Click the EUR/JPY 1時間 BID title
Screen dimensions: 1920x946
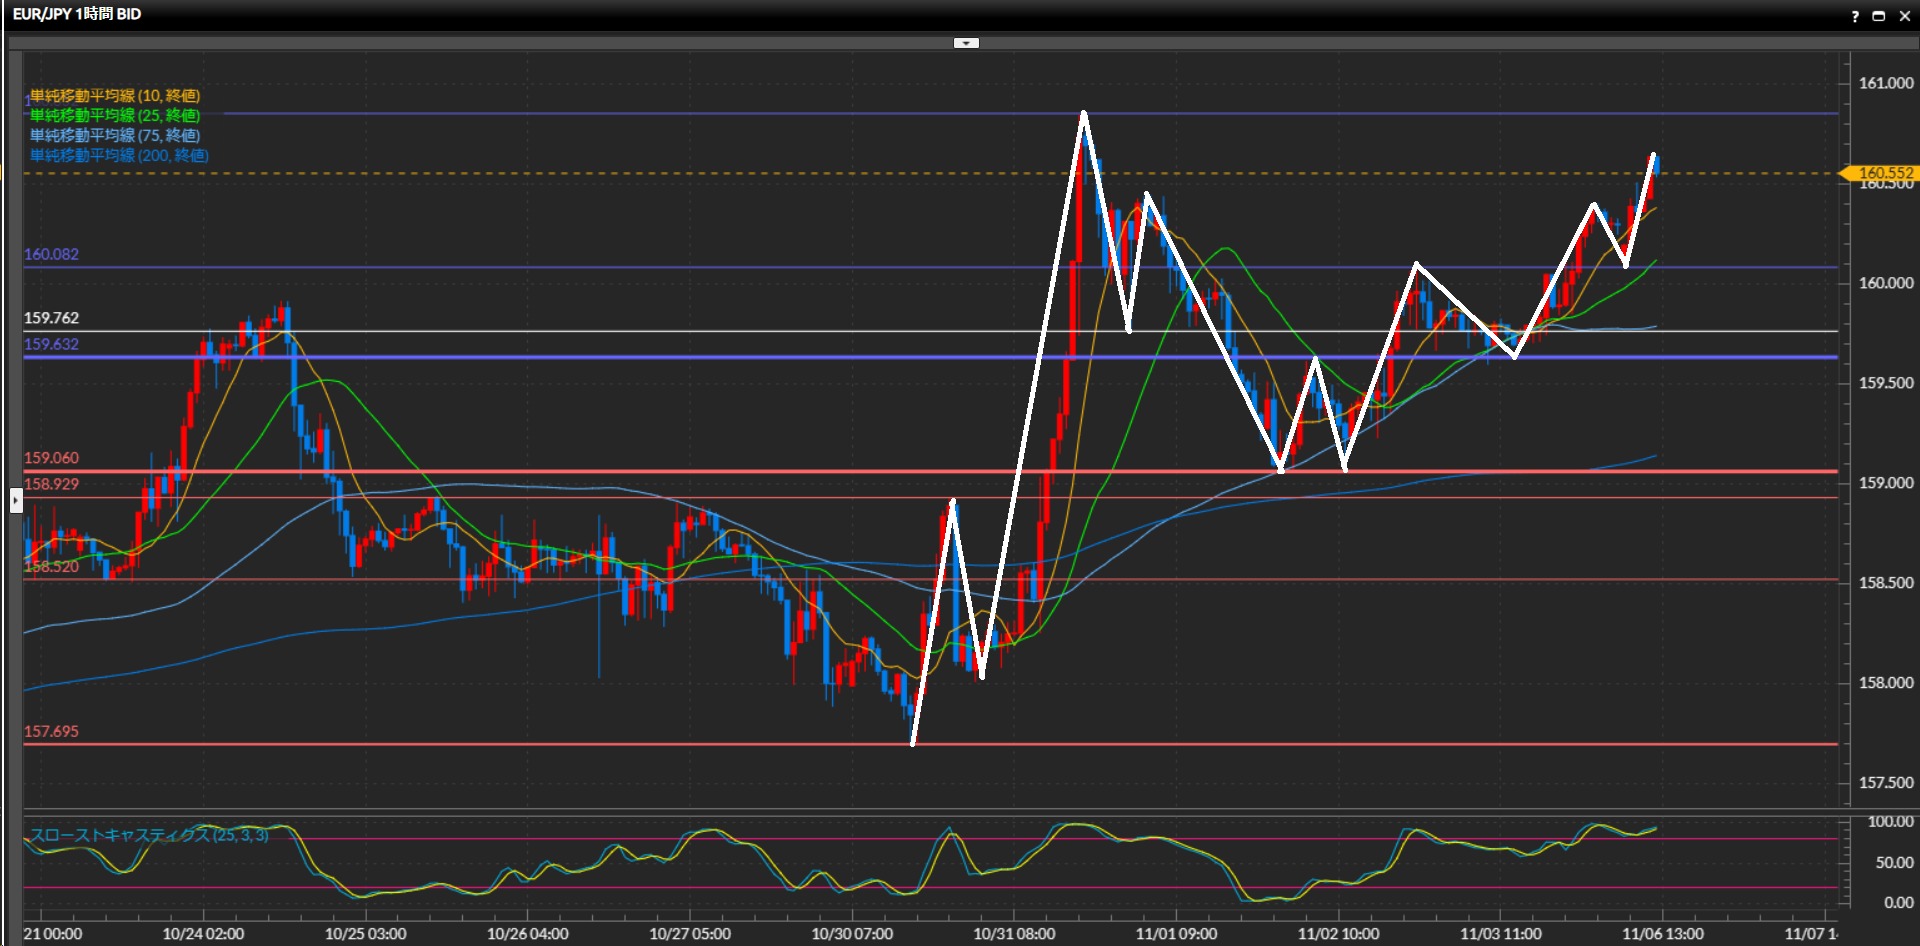[77, 14]
